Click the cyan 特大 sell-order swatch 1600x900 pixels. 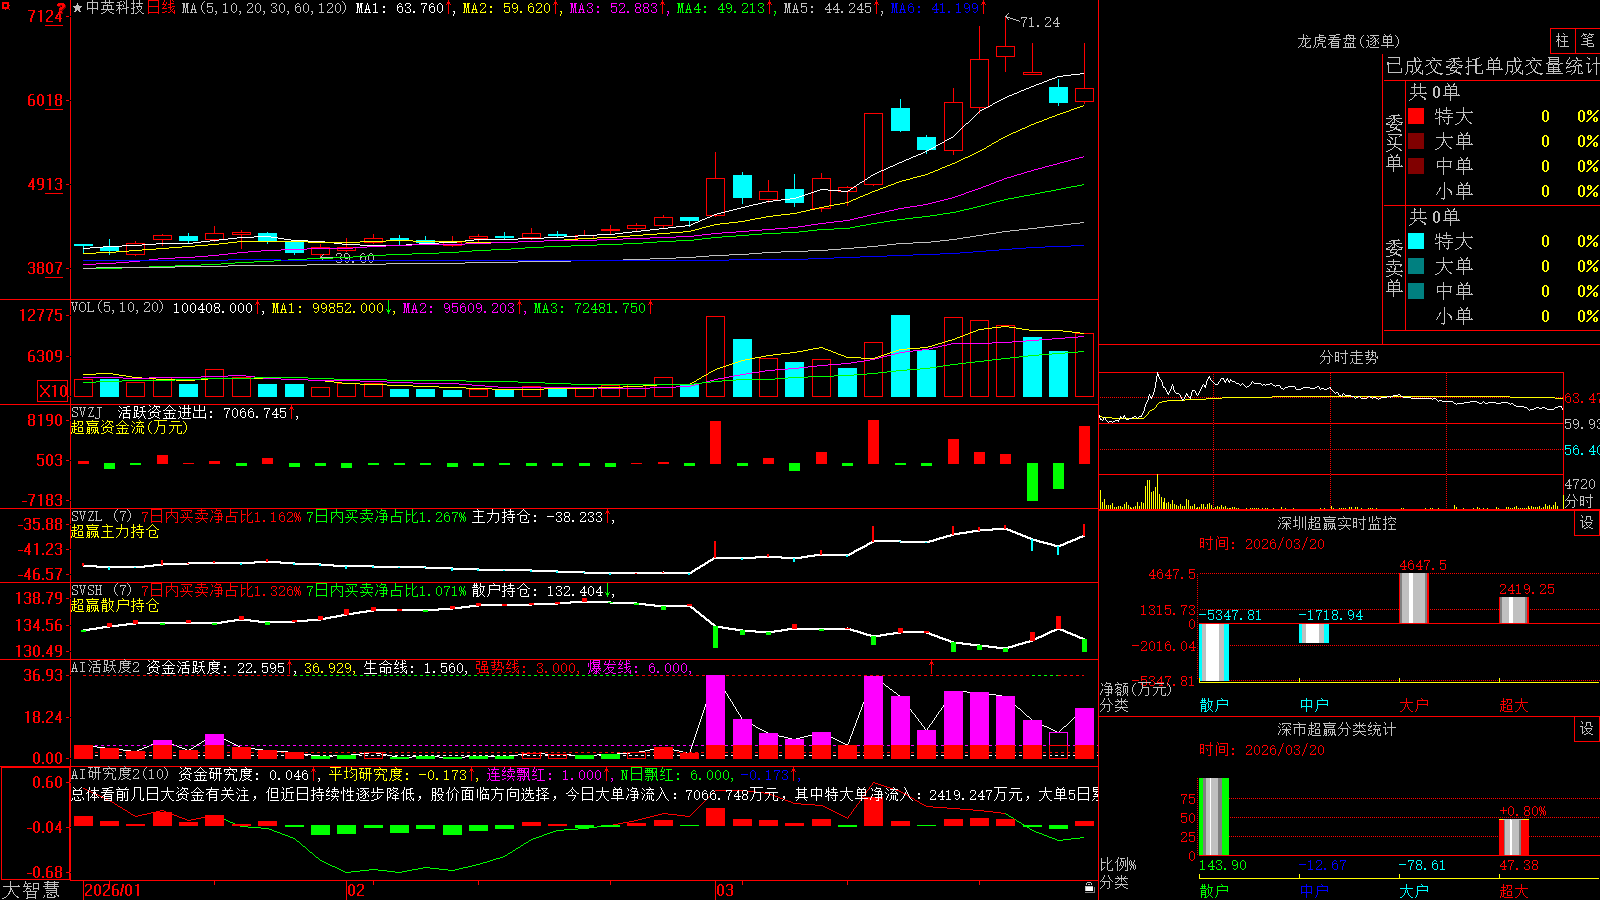pyautogui.click(x=1416, y=241)
